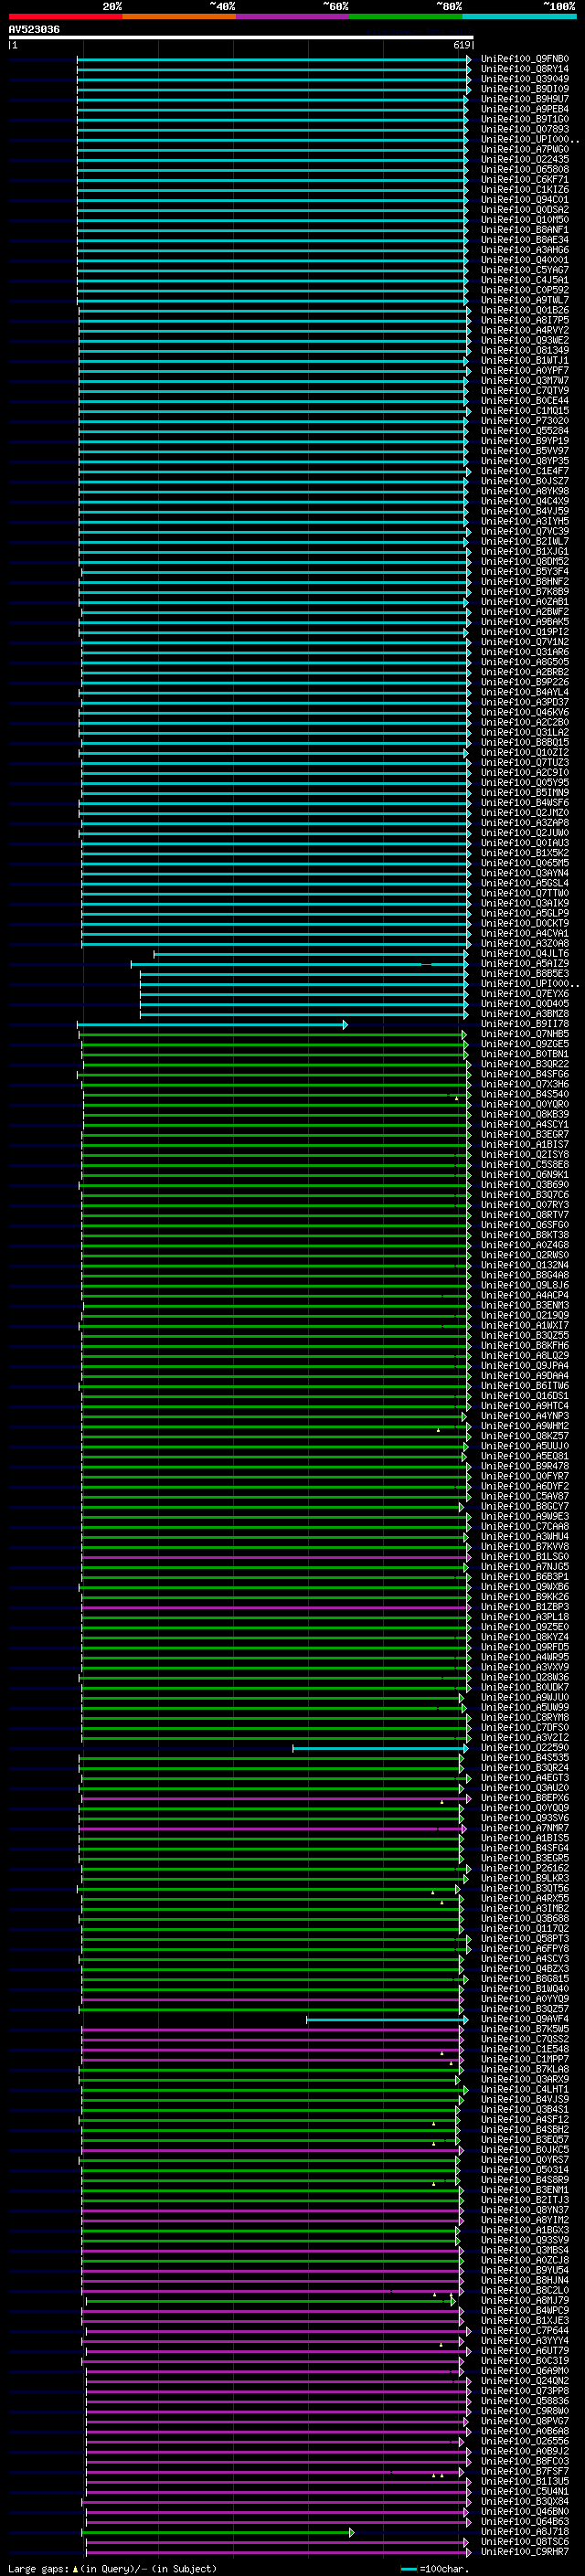Screen dimensions: 585x2576
Task: Click the cyan ~100% identity color bar
Action: [x=519, y=16]
